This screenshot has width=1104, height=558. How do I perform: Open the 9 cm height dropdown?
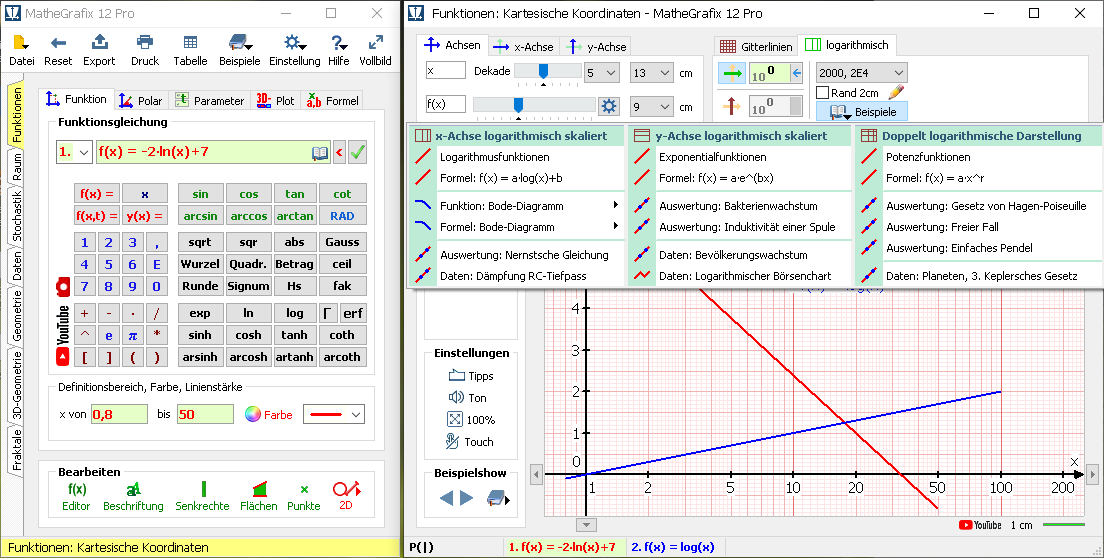(x=652, y=107)
